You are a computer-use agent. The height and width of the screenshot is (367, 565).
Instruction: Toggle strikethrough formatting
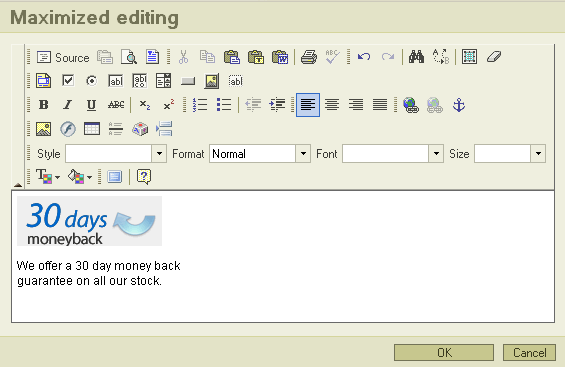click(116, 105)
